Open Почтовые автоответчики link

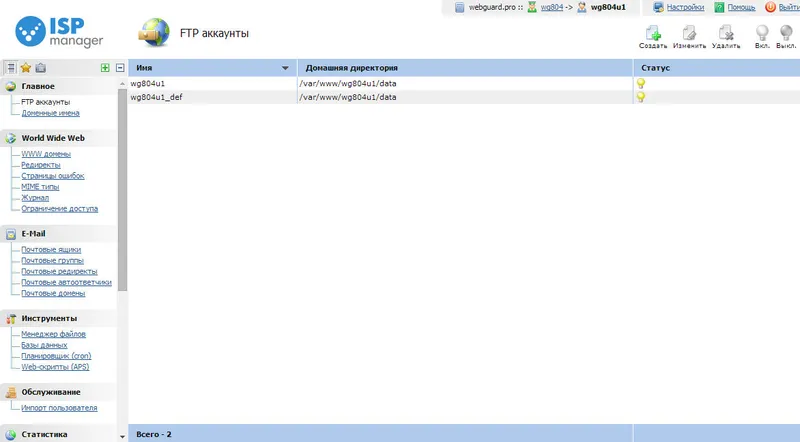(x=66, y=282)
